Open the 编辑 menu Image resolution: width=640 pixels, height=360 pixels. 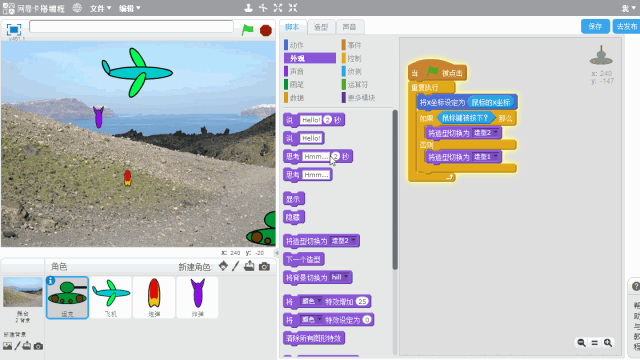pyautogui.click(x=130, y=8)
